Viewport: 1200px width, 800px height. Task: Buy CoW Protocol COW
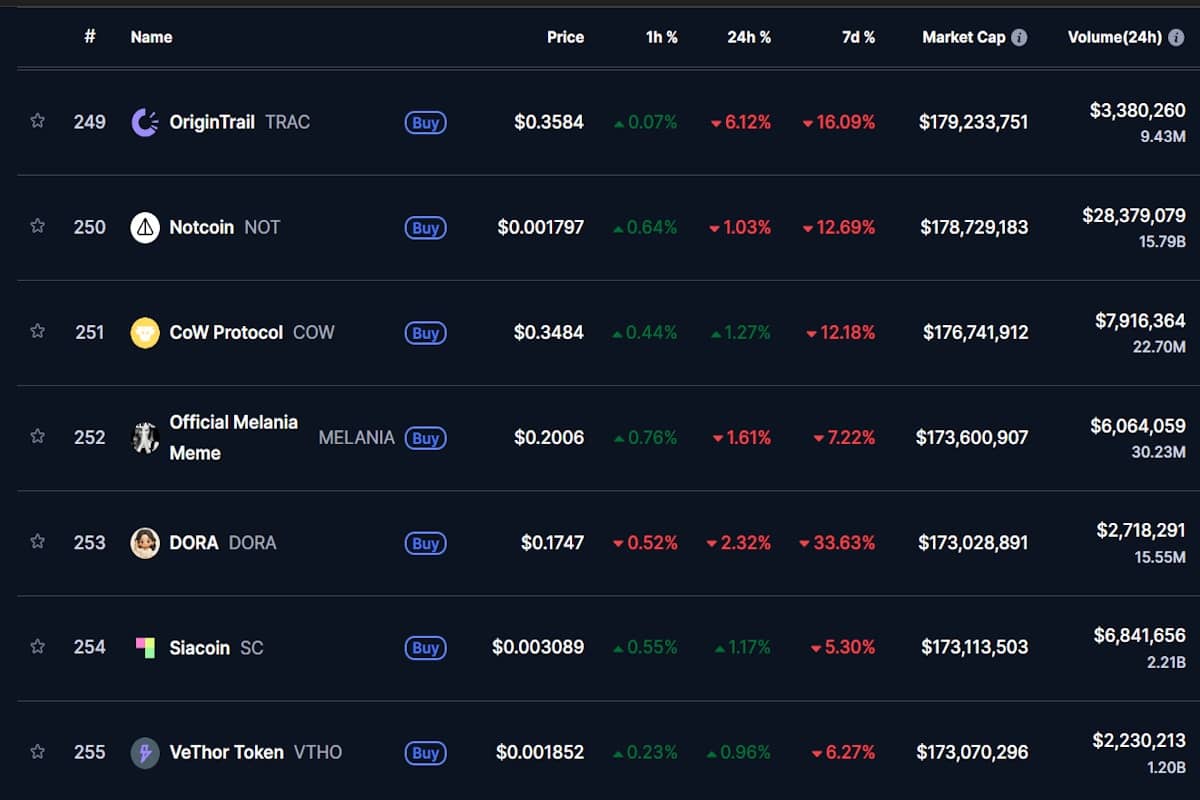click(x=425, y=333)
